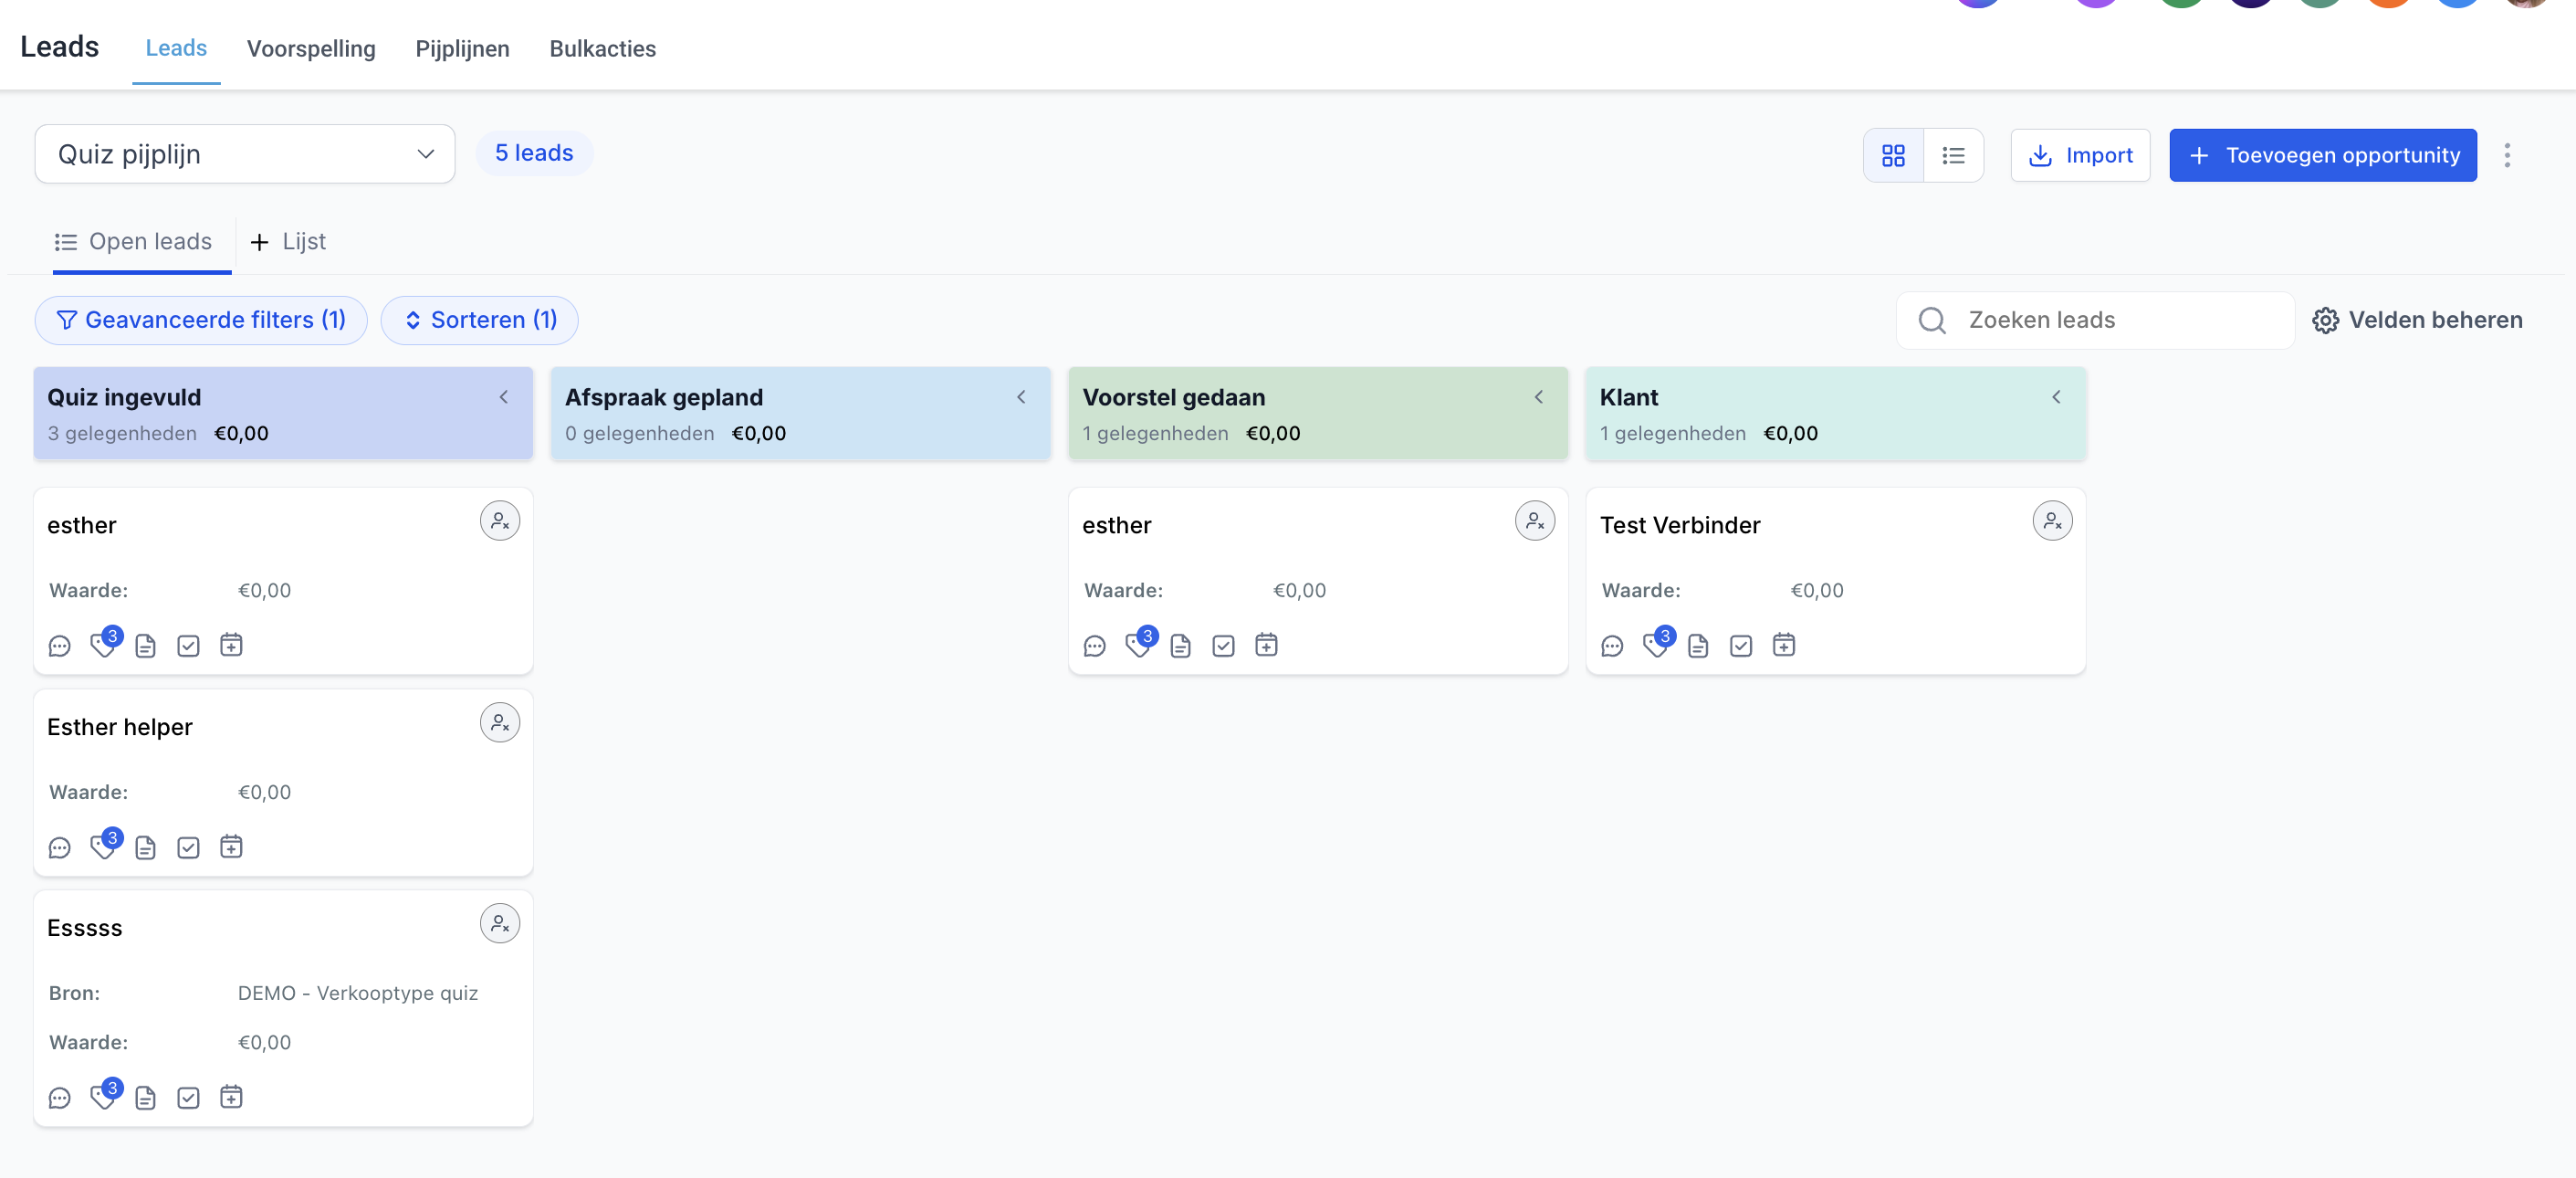Open conversation icon on Esther helper card
This screenshot has height=1178, width=2576.
60,848
